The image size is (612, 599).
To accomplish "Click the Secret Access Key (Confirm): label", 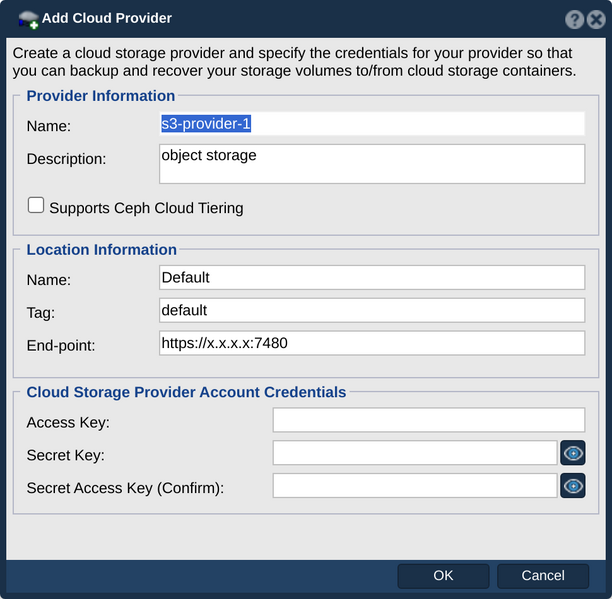I will pyautogui.click(x=125, y=488).
